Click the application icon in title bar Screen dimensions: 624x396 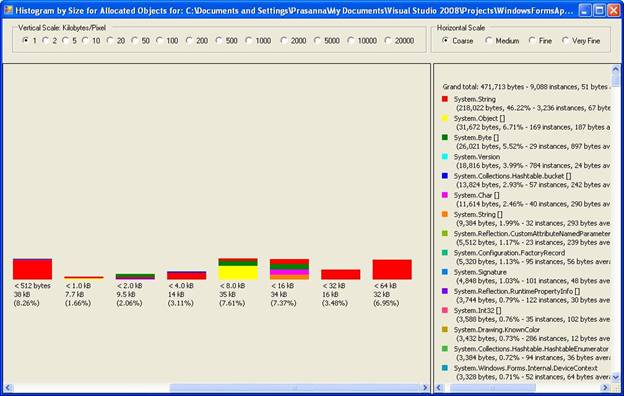(x=8, y=10)
